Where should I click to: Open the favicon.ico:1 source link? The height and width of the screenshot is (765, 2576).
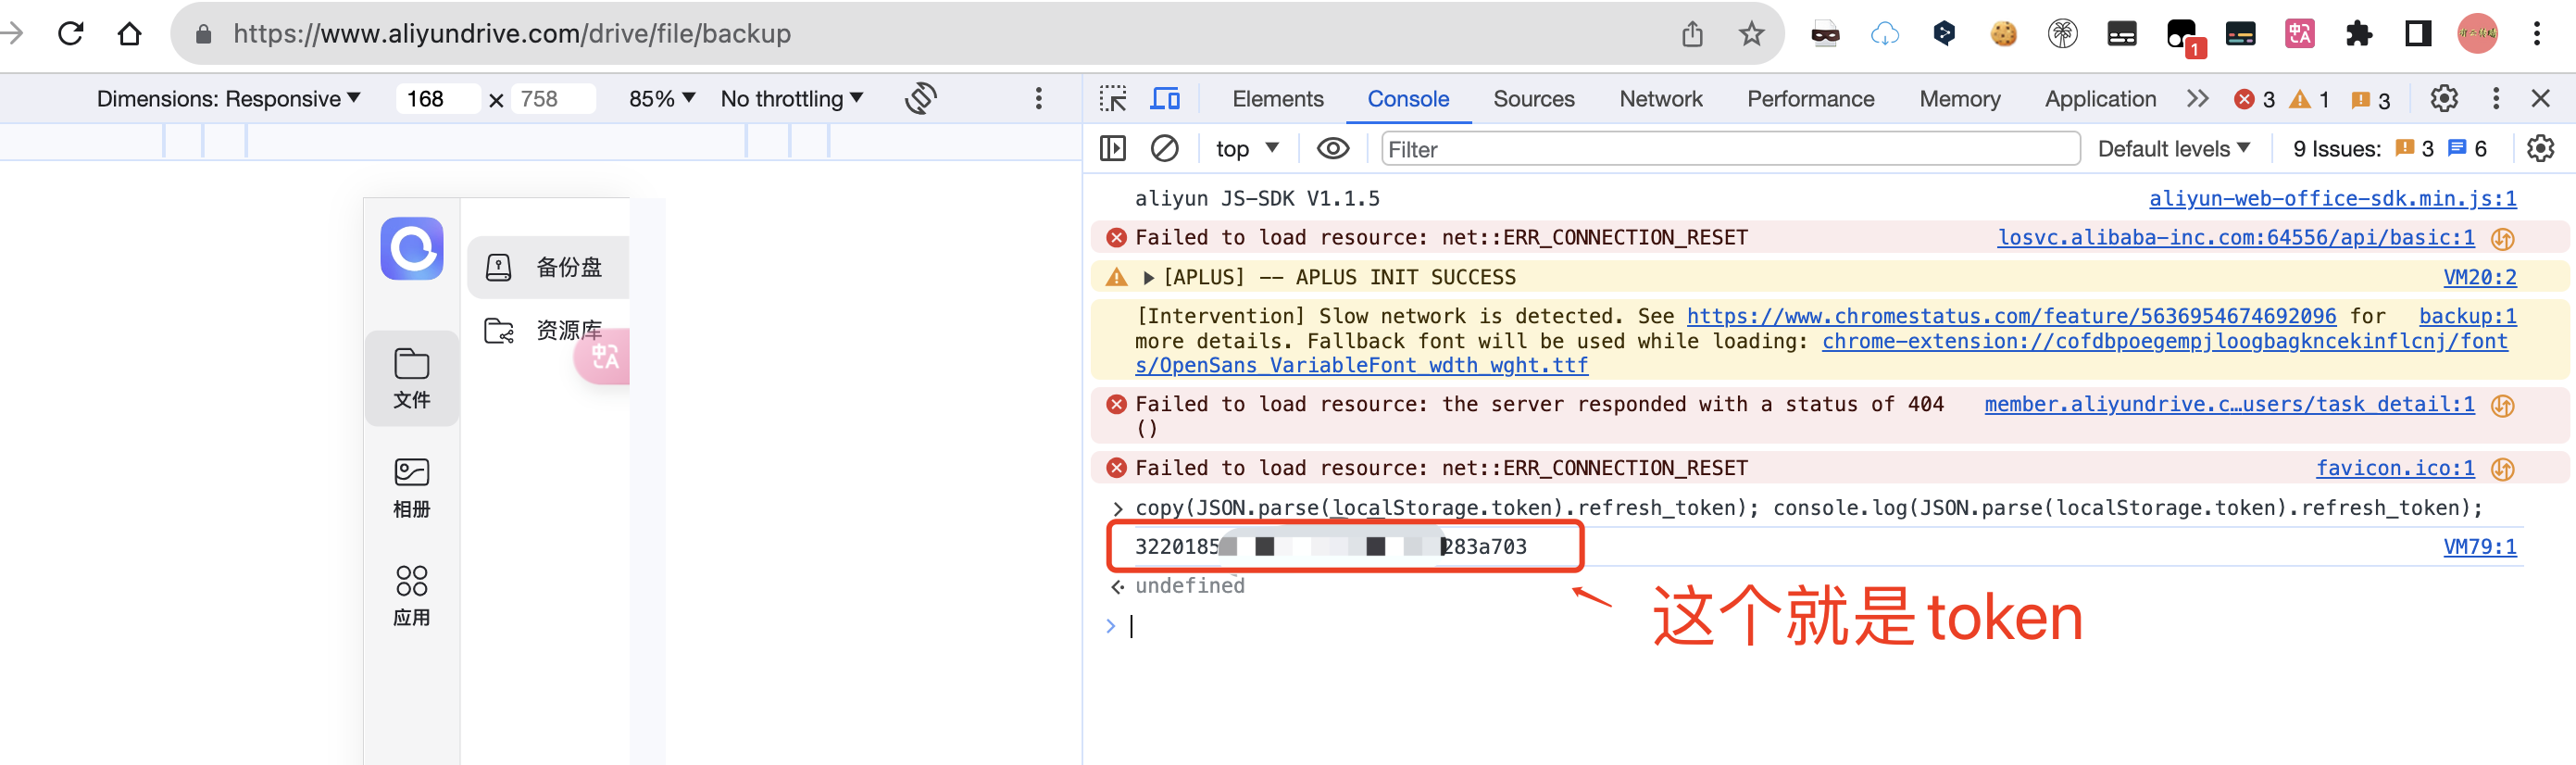[x=2395, y=468]
